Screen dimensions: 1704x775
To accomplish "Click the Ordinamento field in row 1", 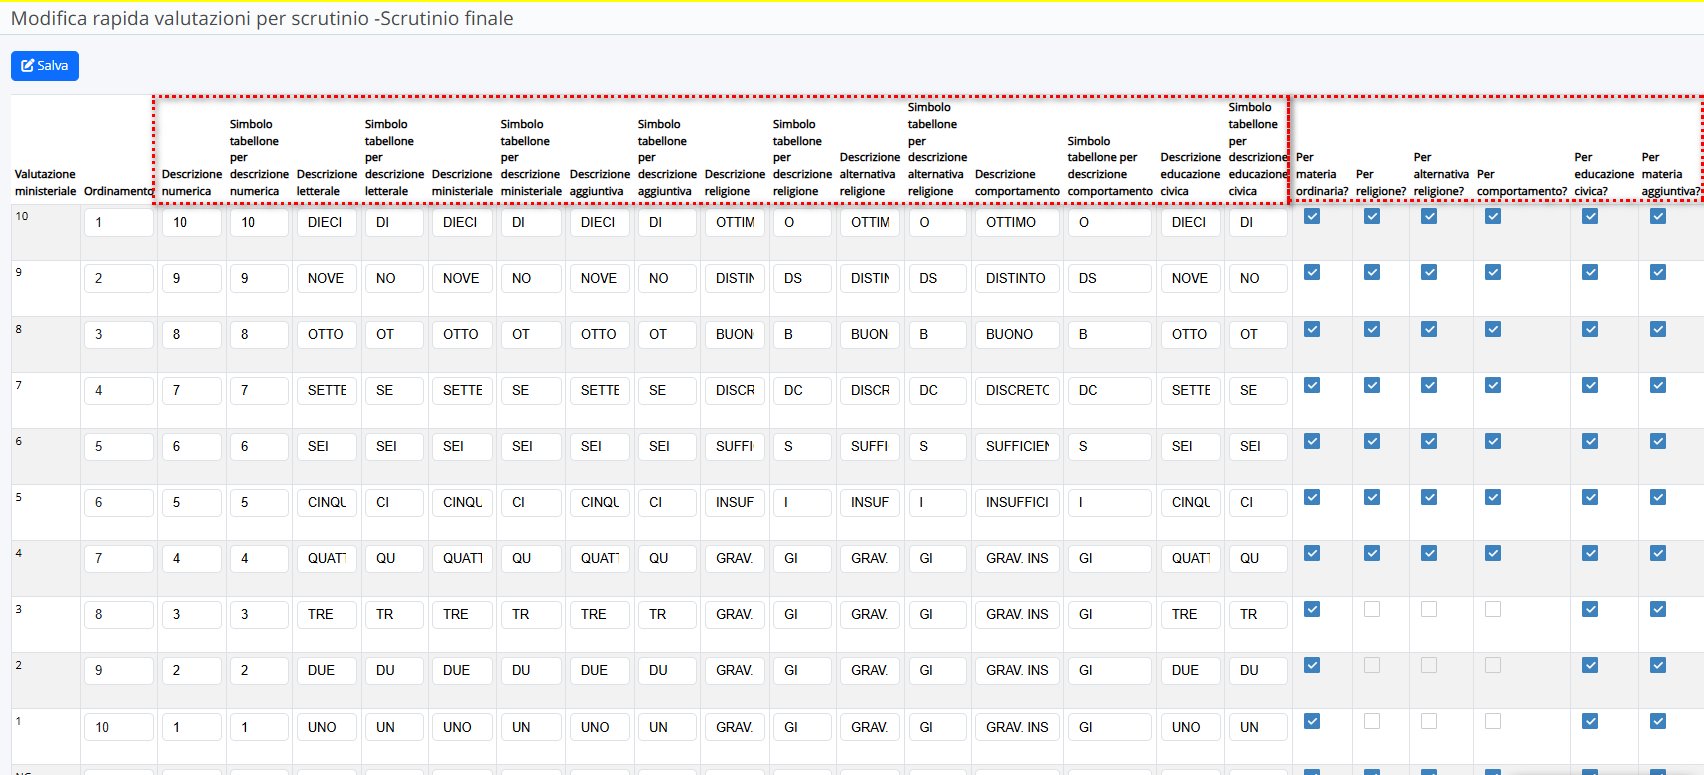I will click(x=119, y=727).
